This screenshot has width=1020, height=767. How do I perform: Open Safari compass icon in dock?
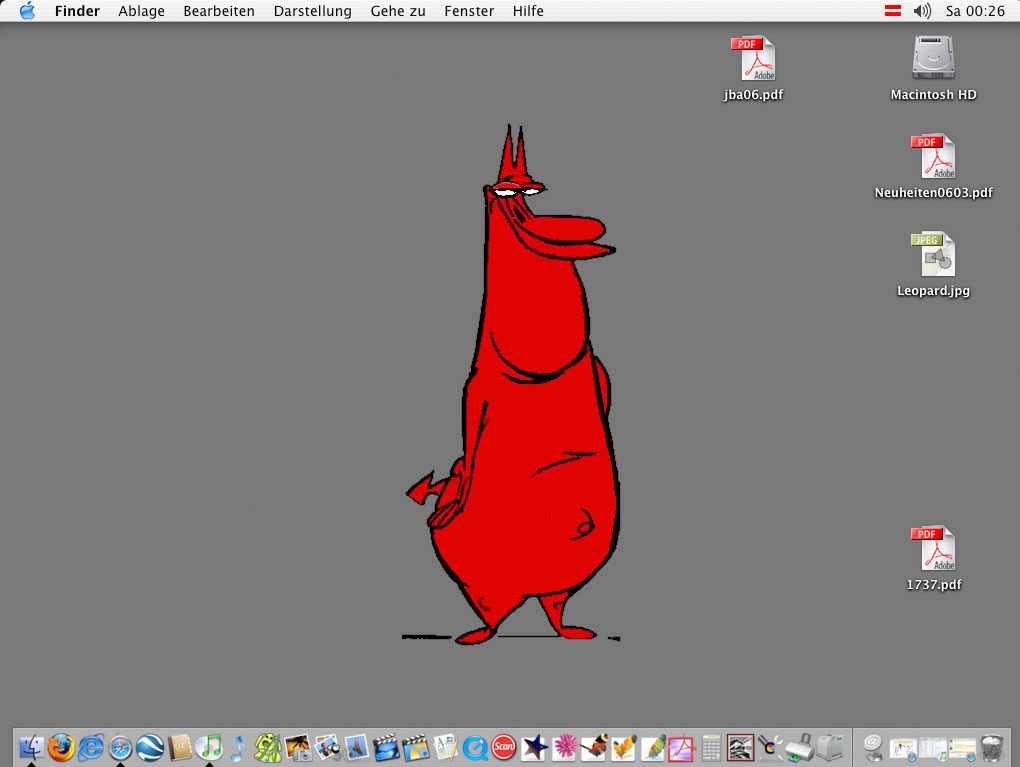[x=121, y=746]
